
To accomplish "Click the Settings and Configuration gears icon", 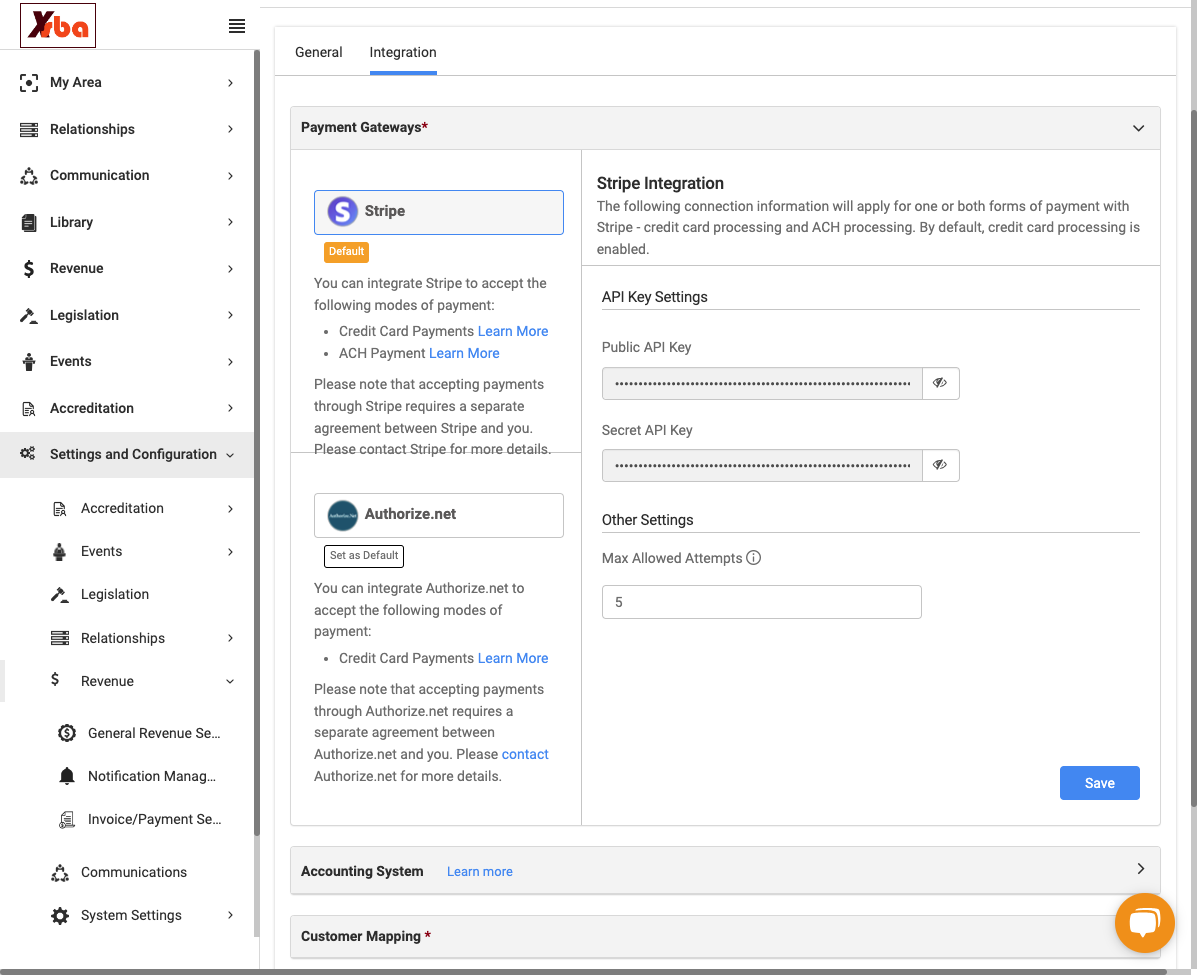I will click(x=28, y=454).
